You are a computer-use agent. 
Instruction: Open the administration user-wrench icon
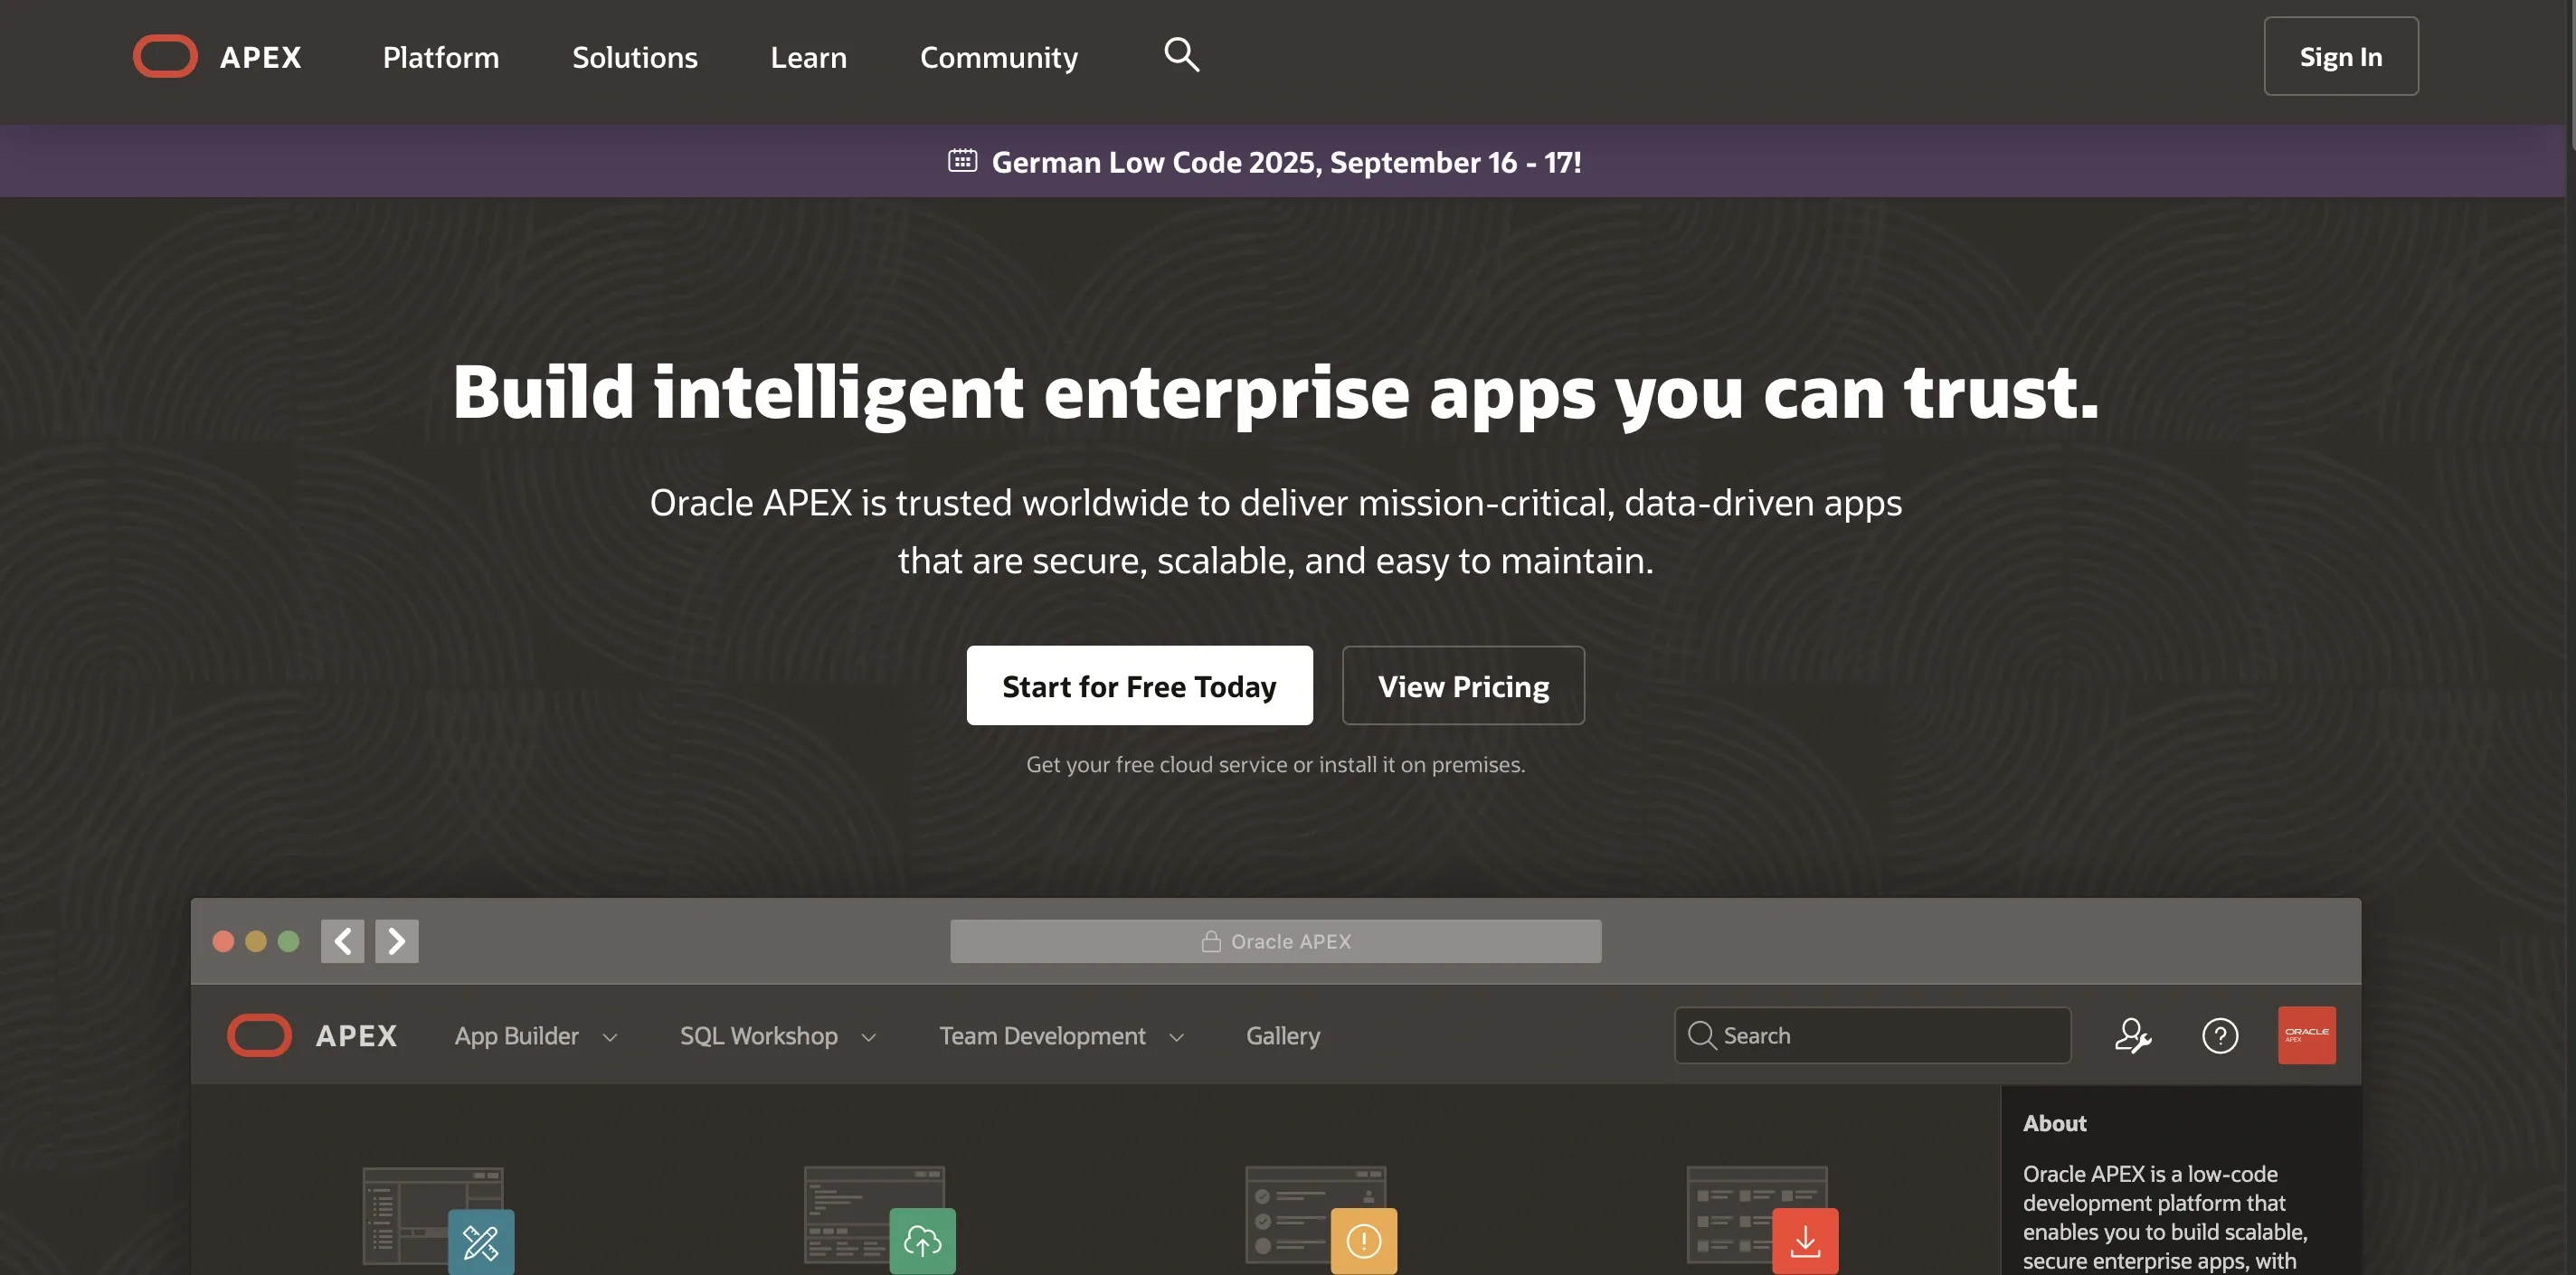tap(2132, 1035)
